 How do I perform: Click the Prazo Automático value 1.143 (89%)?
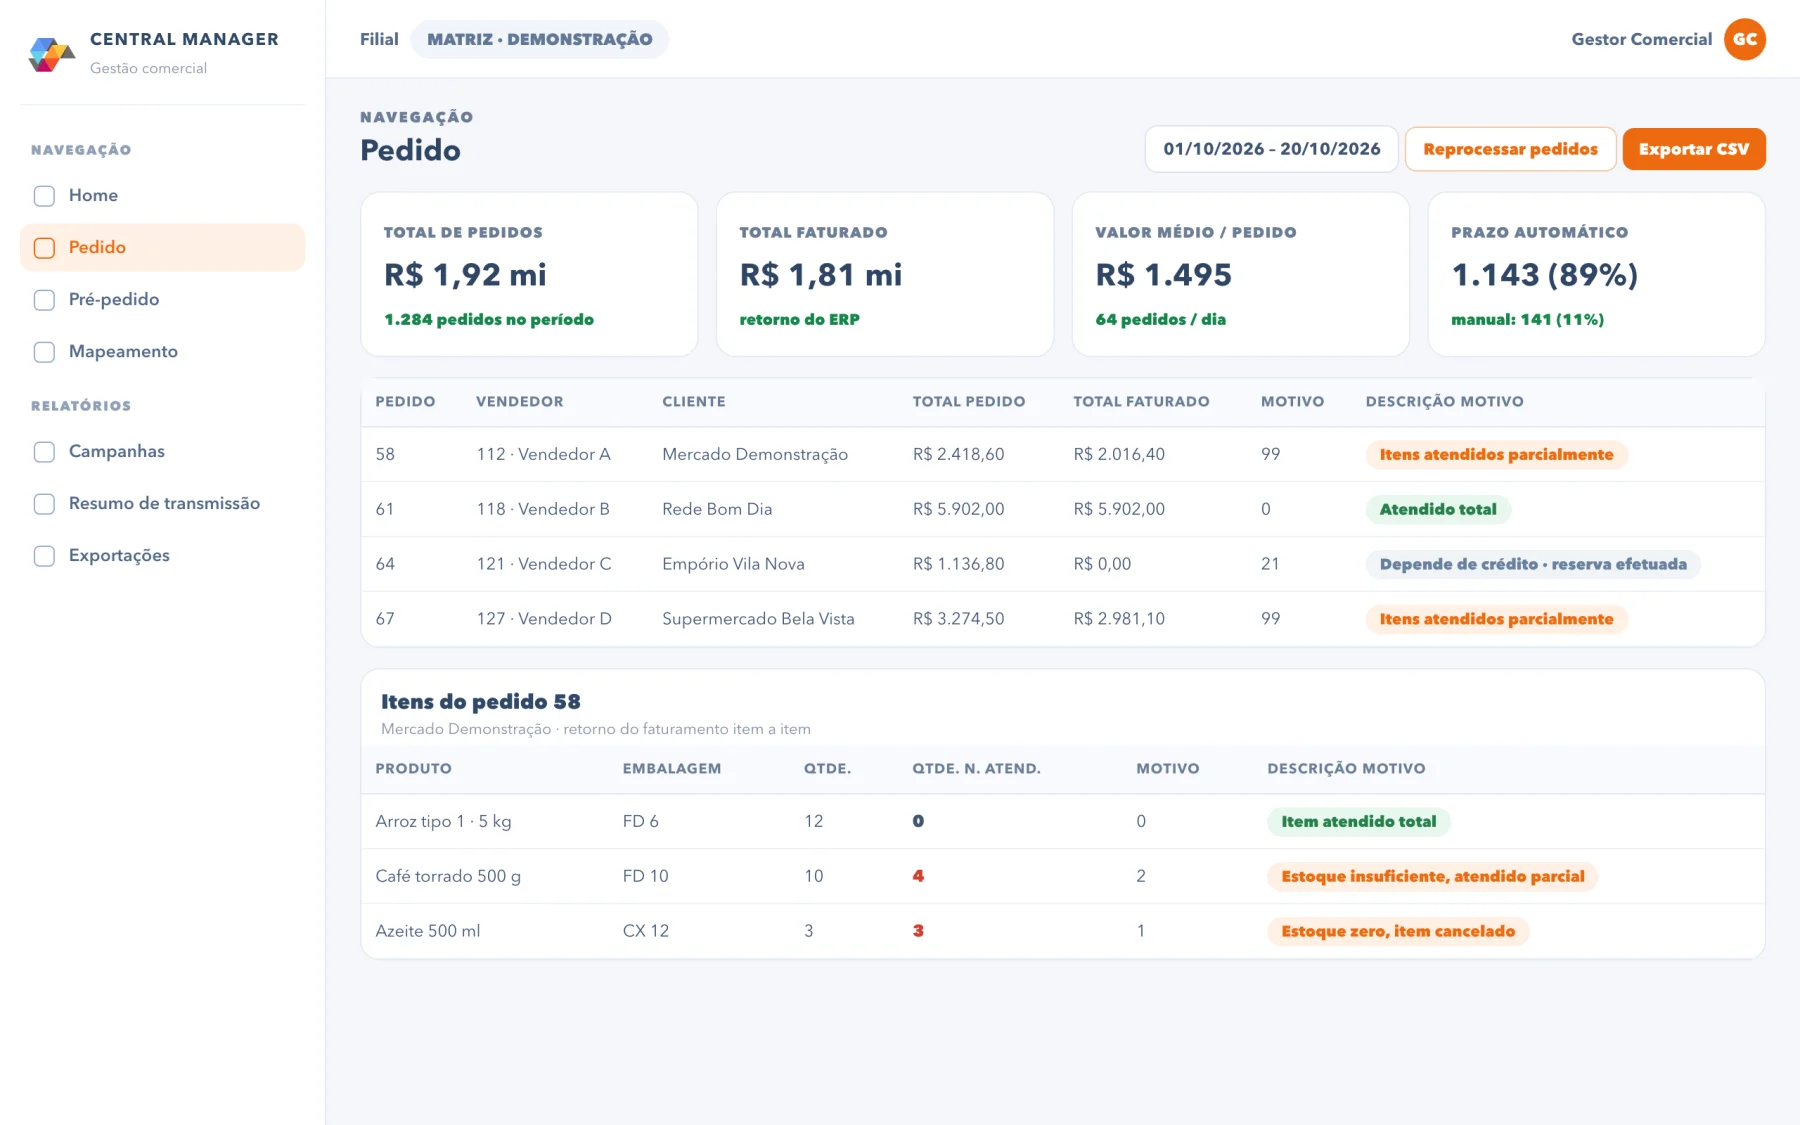click(x=1544, y=275)
